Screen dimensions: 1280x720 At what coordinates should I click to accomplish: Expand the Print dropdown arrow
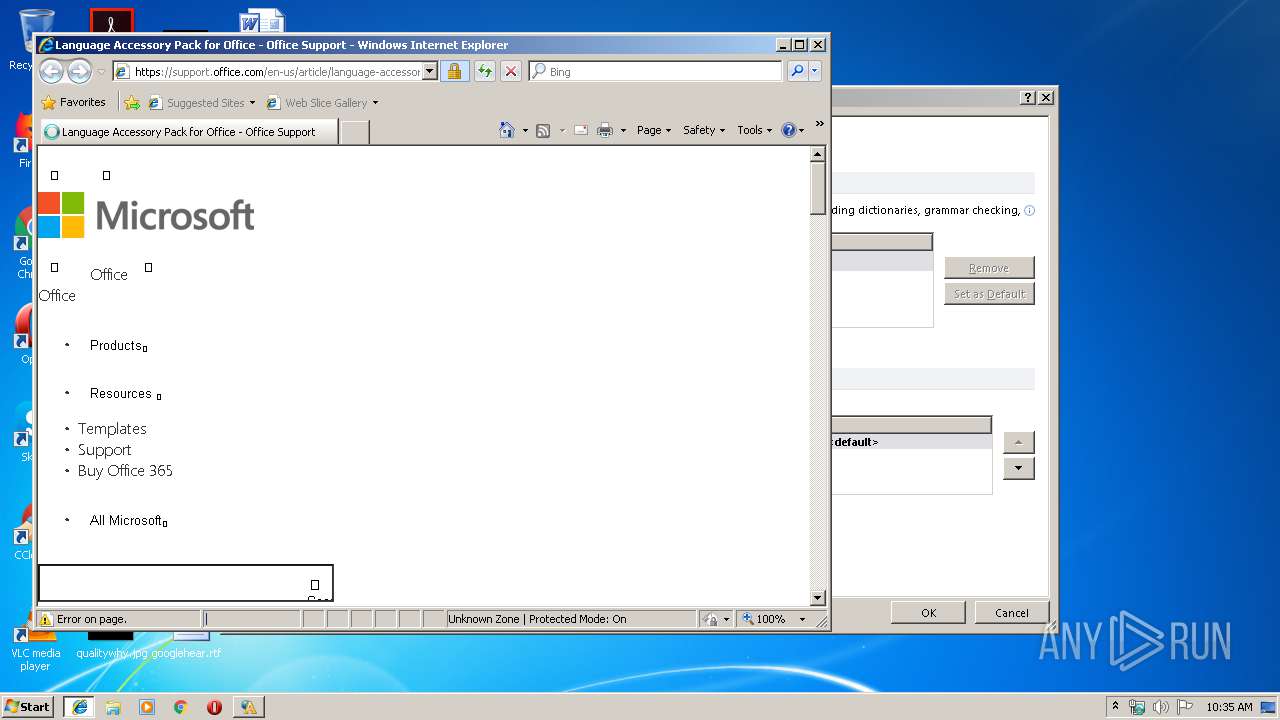coord(623,130)
